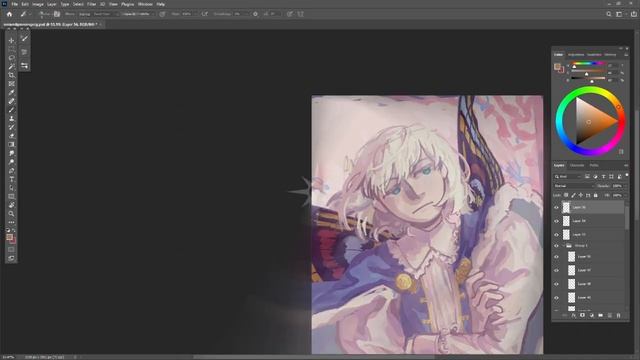Select the Frame tool
The image size is (640, 360).
(x=11, y=84)
